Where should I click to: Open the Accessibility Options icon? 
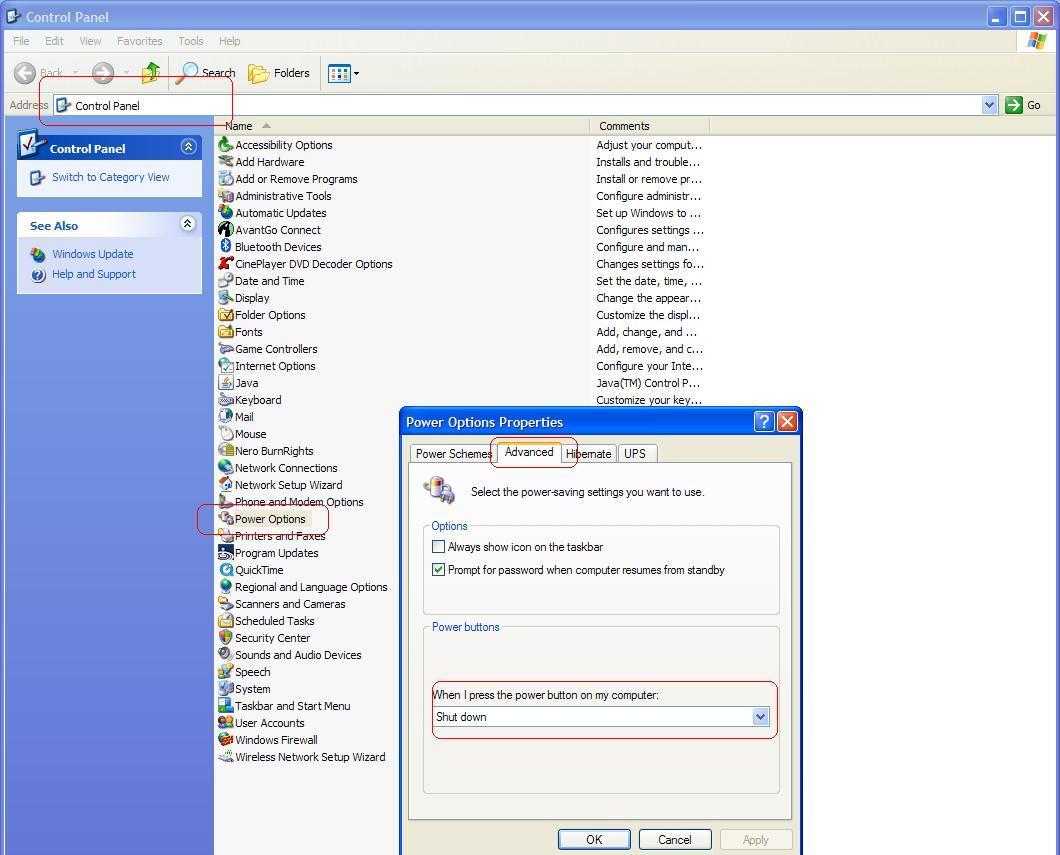pos(226,145)
